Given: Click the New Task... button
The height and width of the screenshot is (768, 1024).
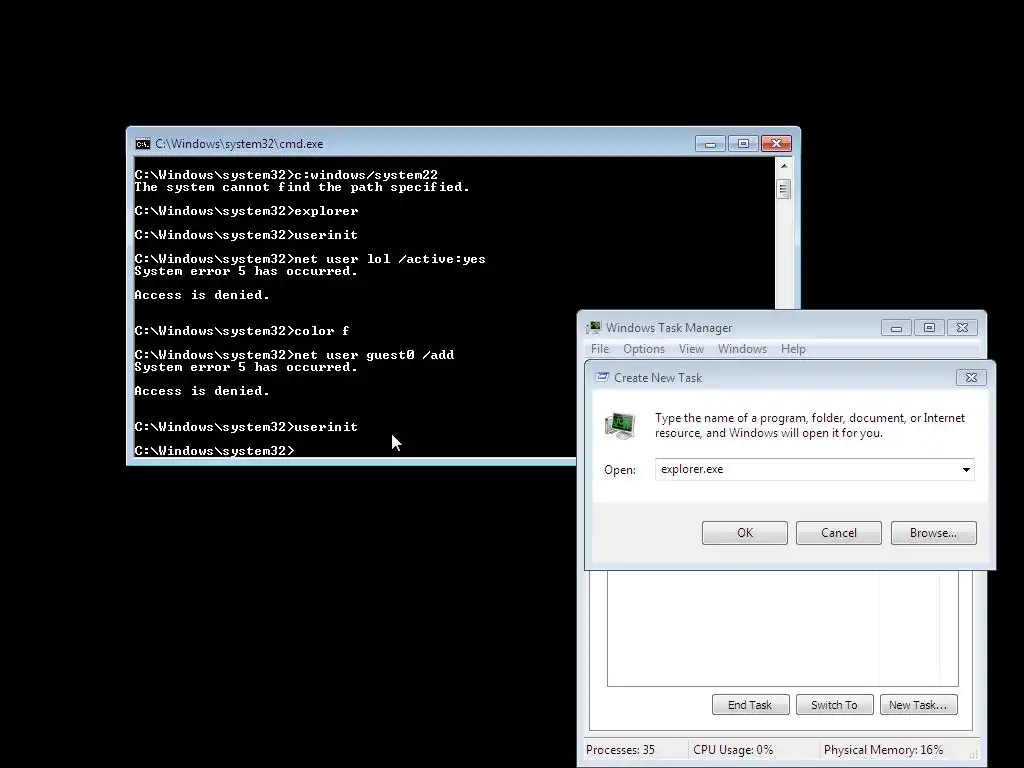Looking at the screenshot, I should click(x=918, y=705).
